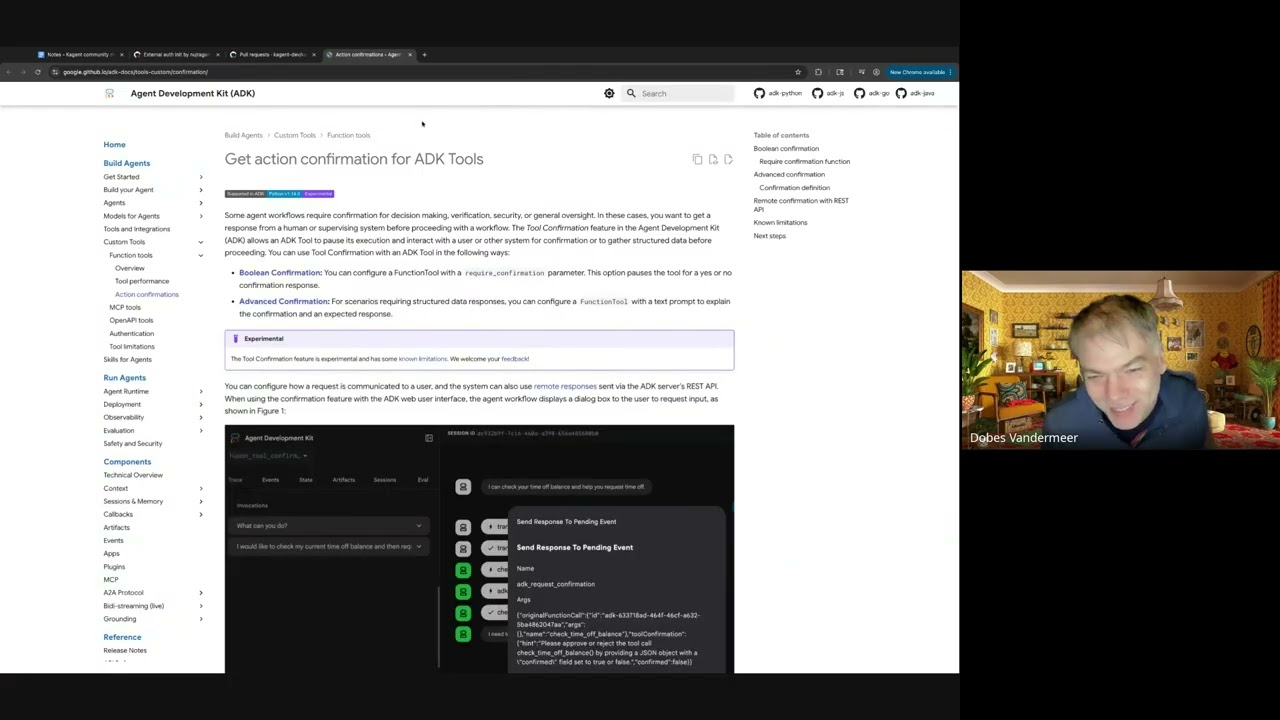Screen dimensions: 1280x720
Task: Open the Home sidebar link
Action: point(114,144)
